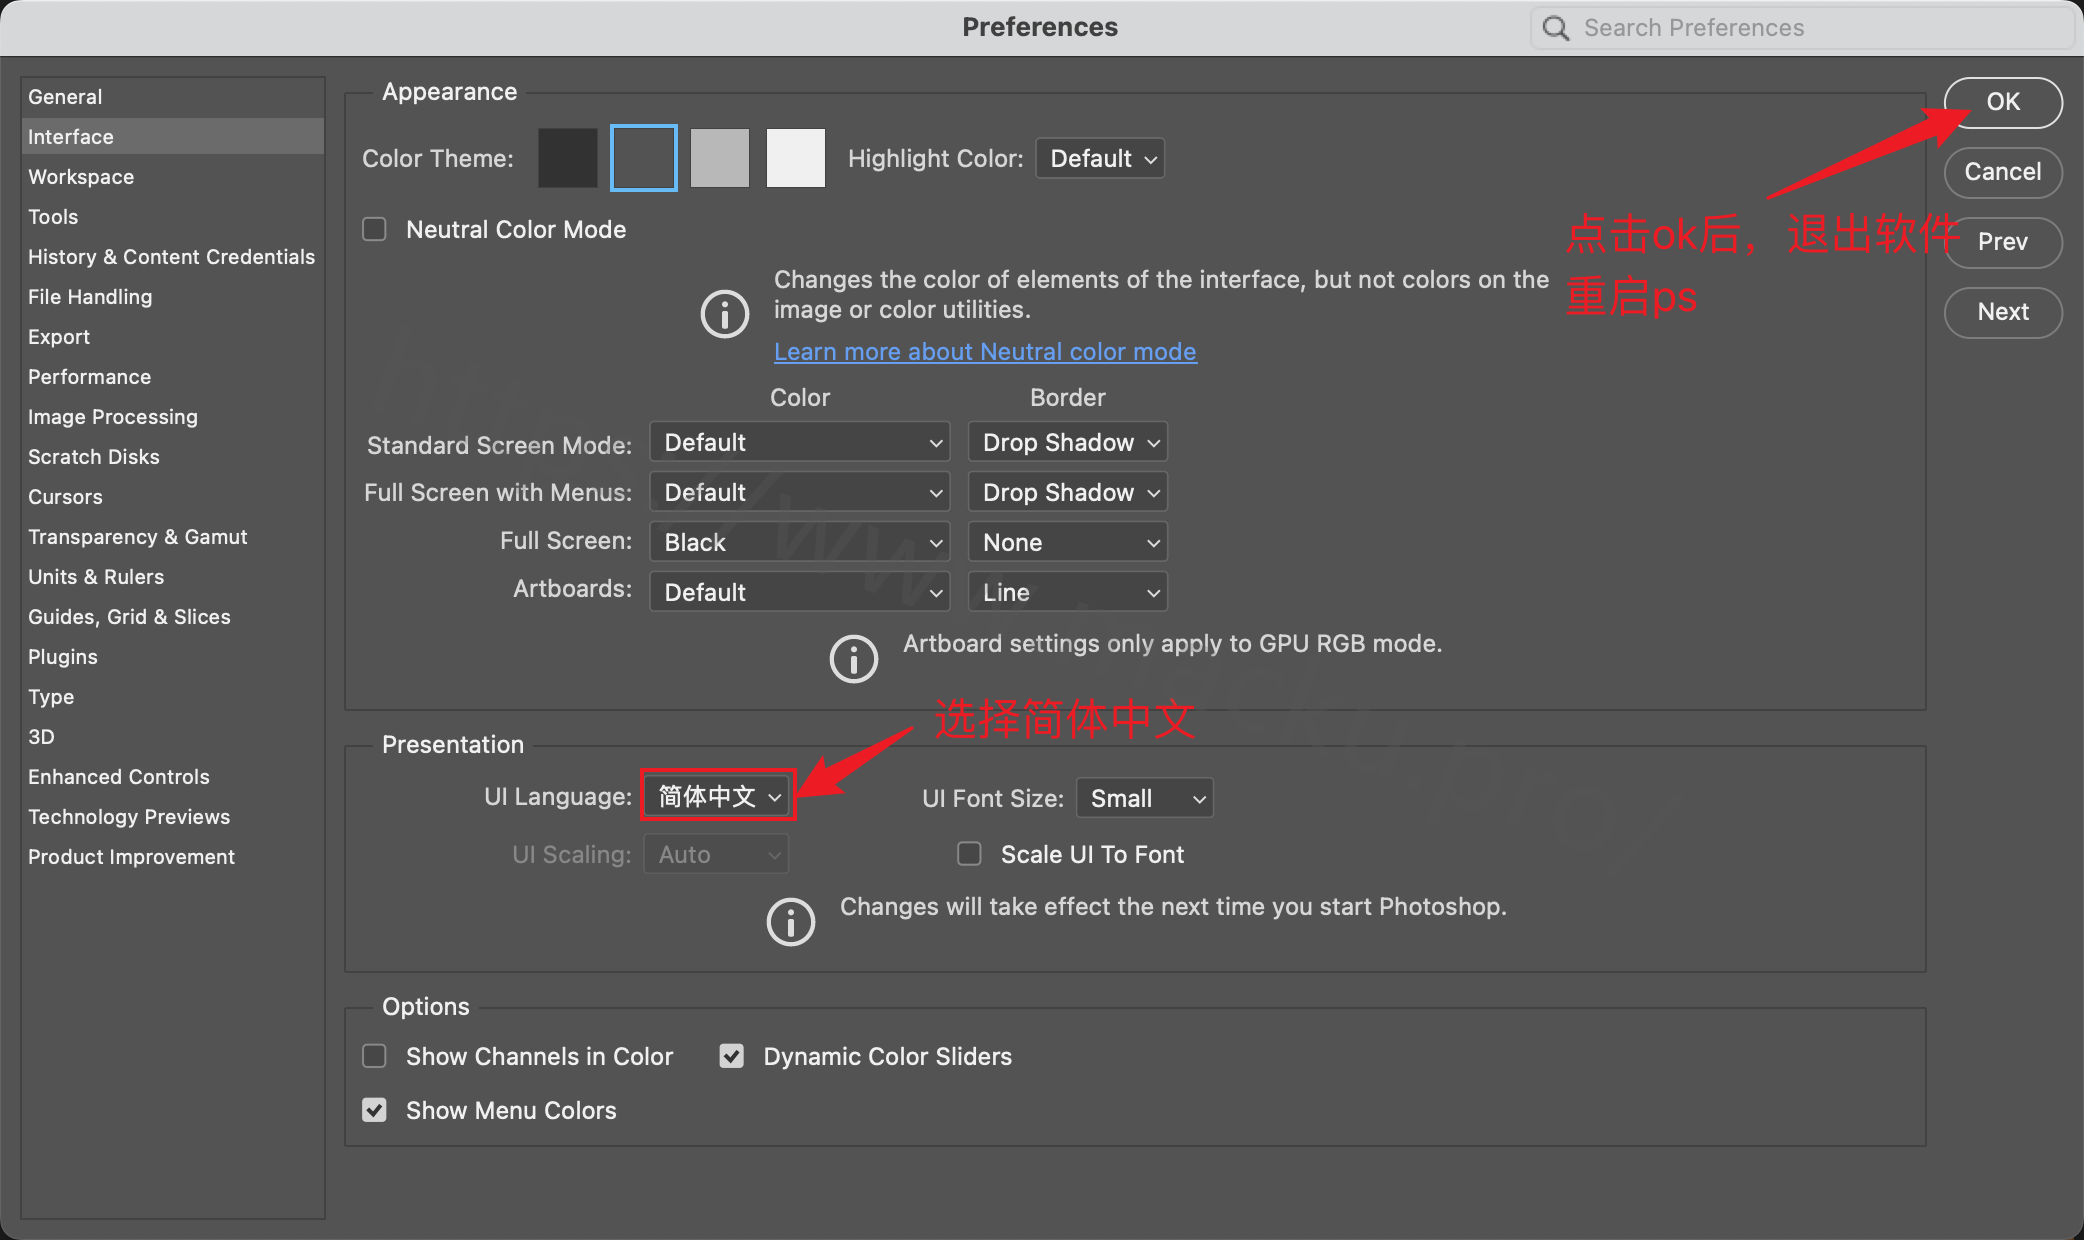
Task: Disable Show Menu Colors
Action: point(374,1110)
